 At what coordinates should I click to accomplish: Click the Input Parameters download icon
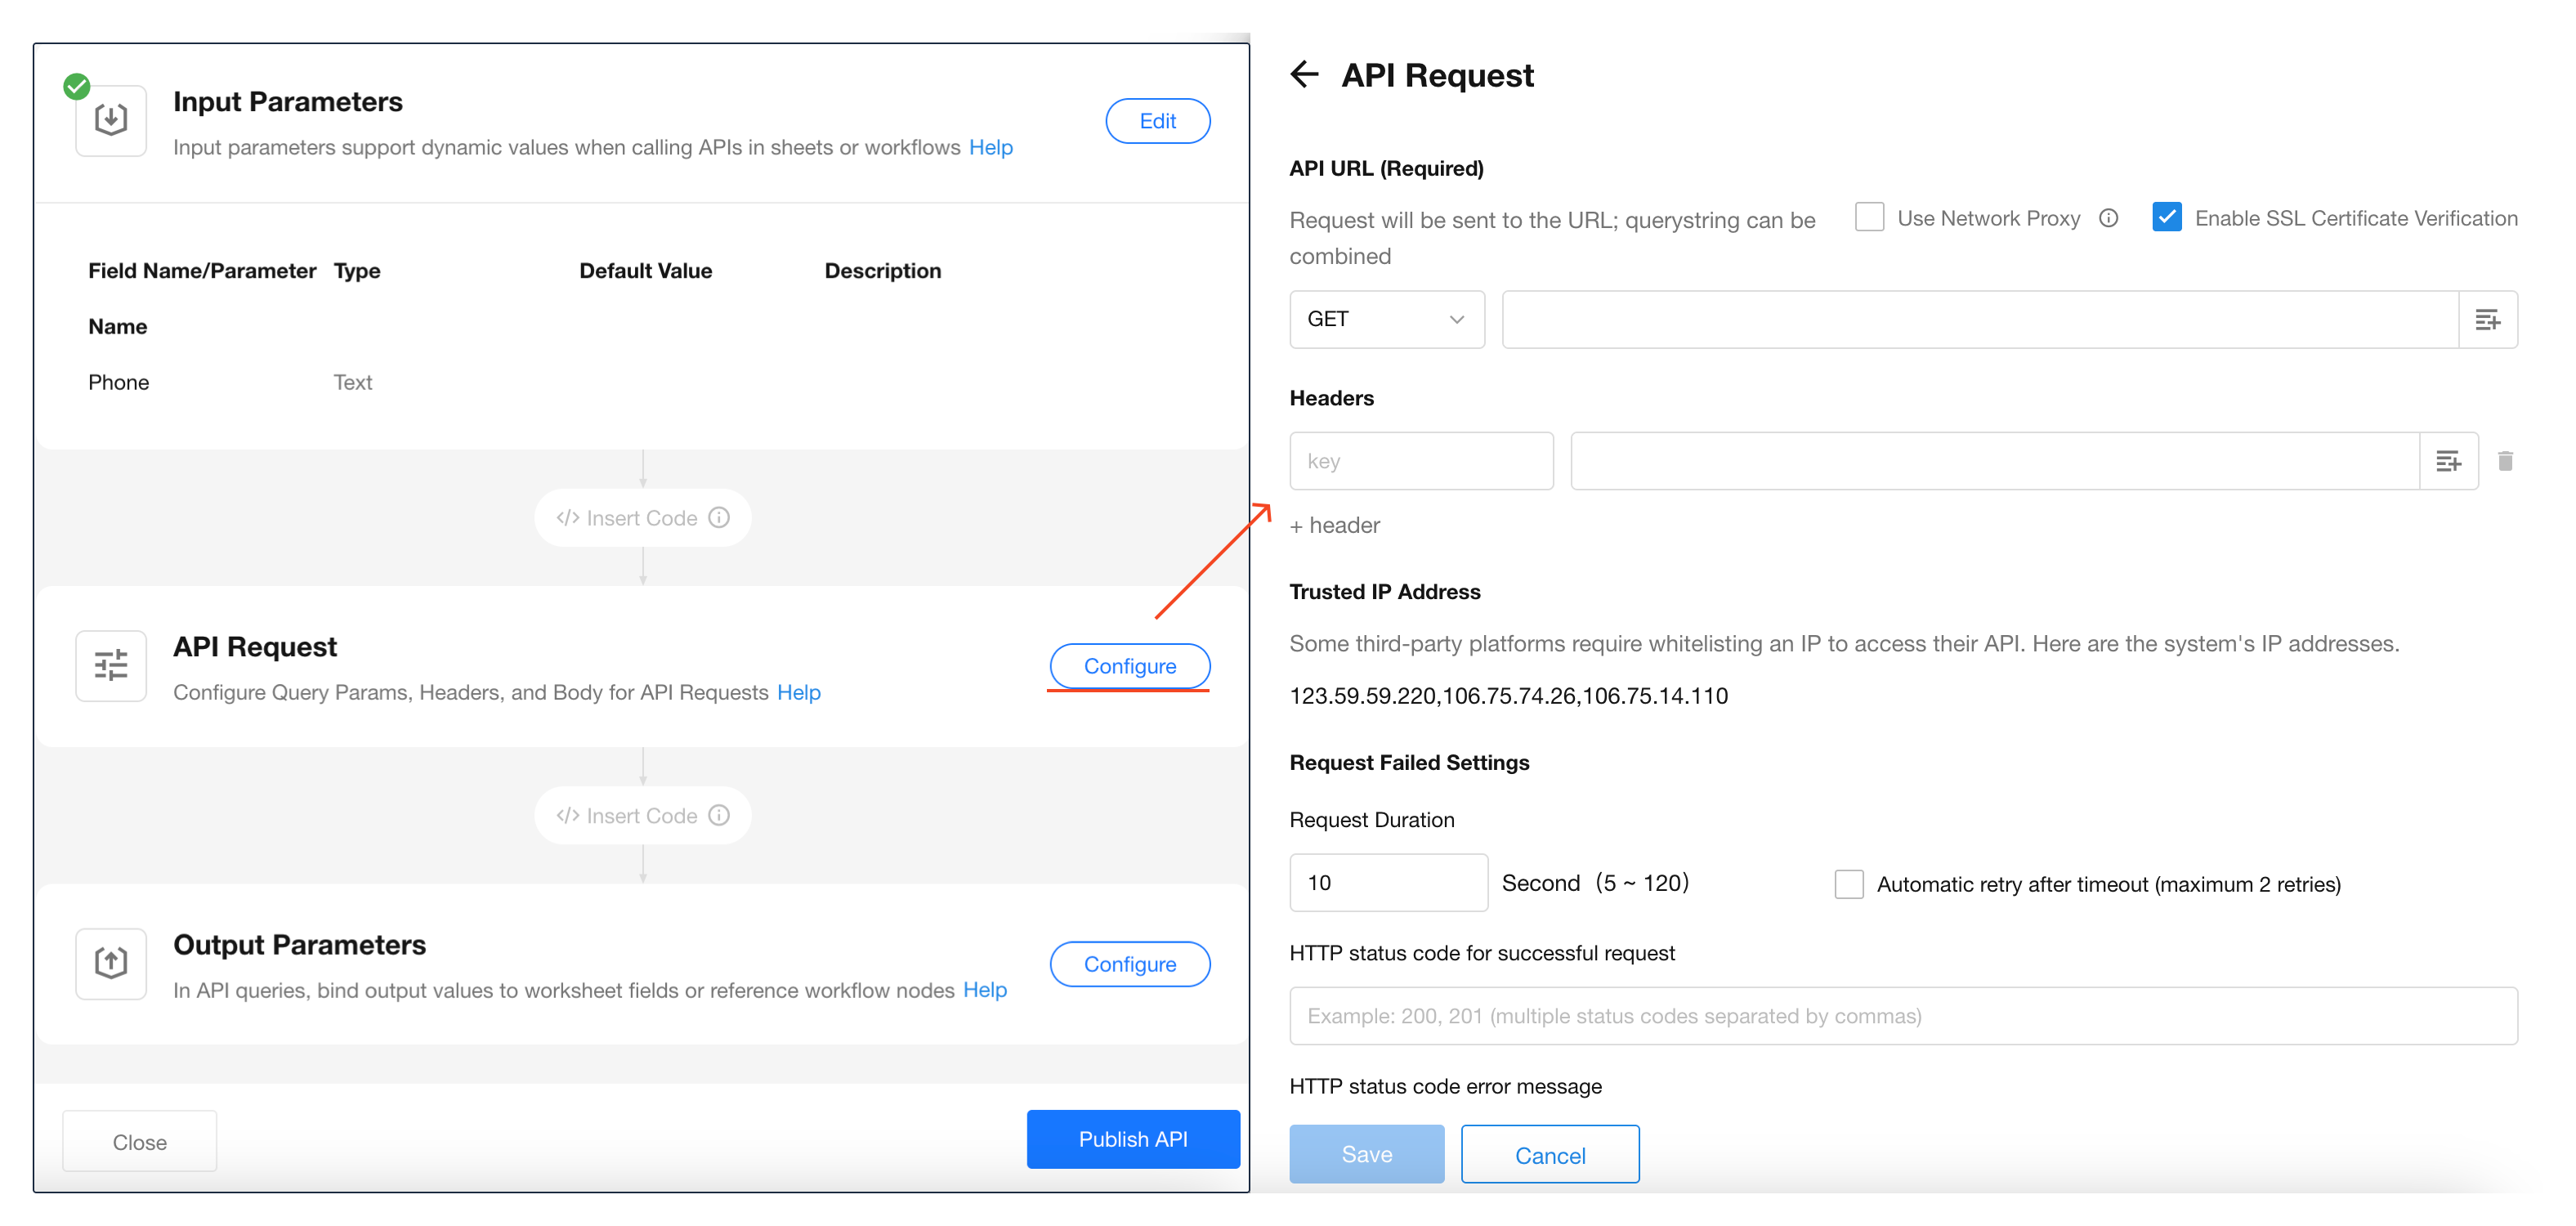(x=111, y=120)
